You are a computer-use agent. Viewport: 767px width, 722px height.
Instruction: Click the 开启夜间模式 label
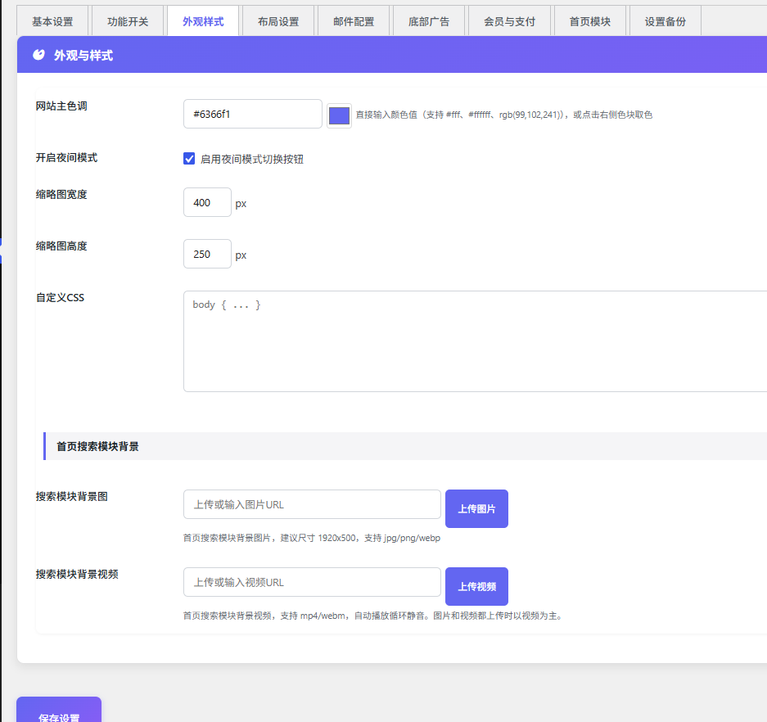pos(67,158)
